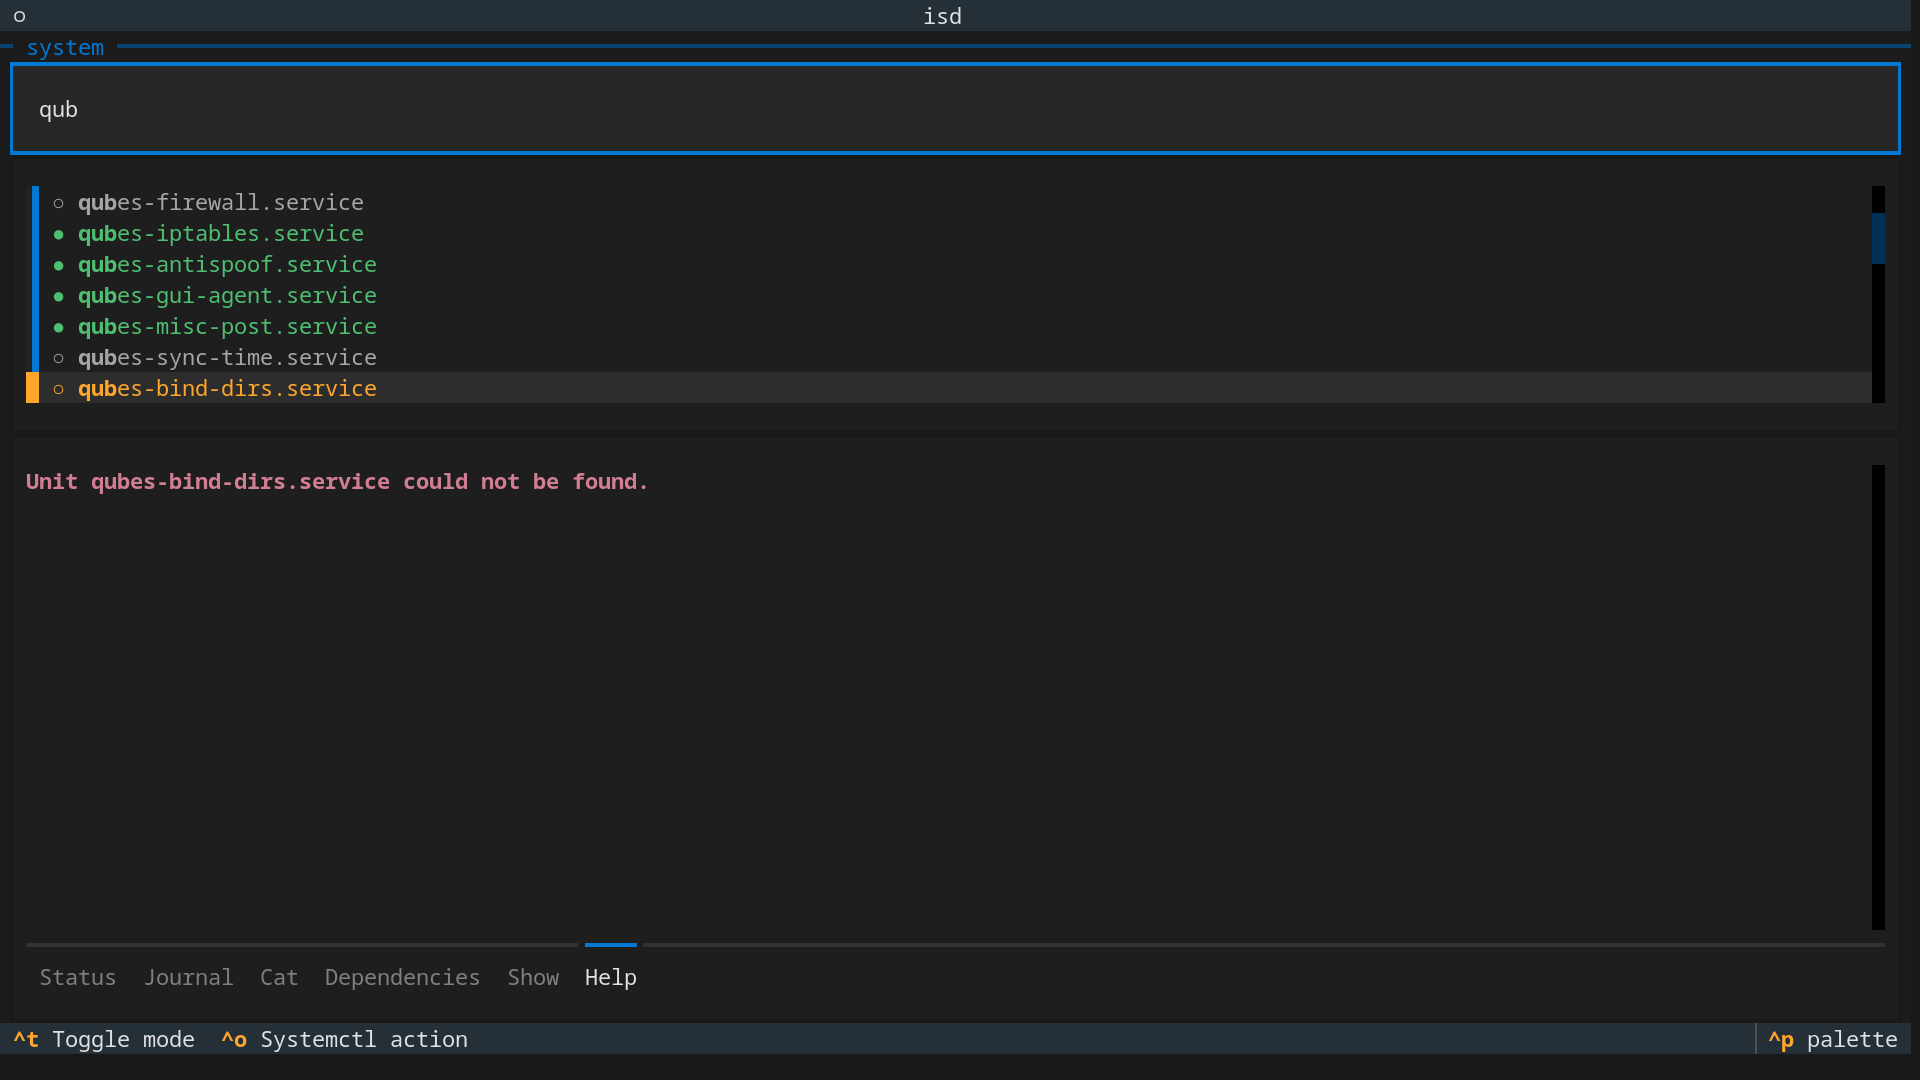Image resolution: width=1920 pixels, height=1080 pixels.
Task: Select qubes-sync-time.service row
Action: click(x=950, y=357)
